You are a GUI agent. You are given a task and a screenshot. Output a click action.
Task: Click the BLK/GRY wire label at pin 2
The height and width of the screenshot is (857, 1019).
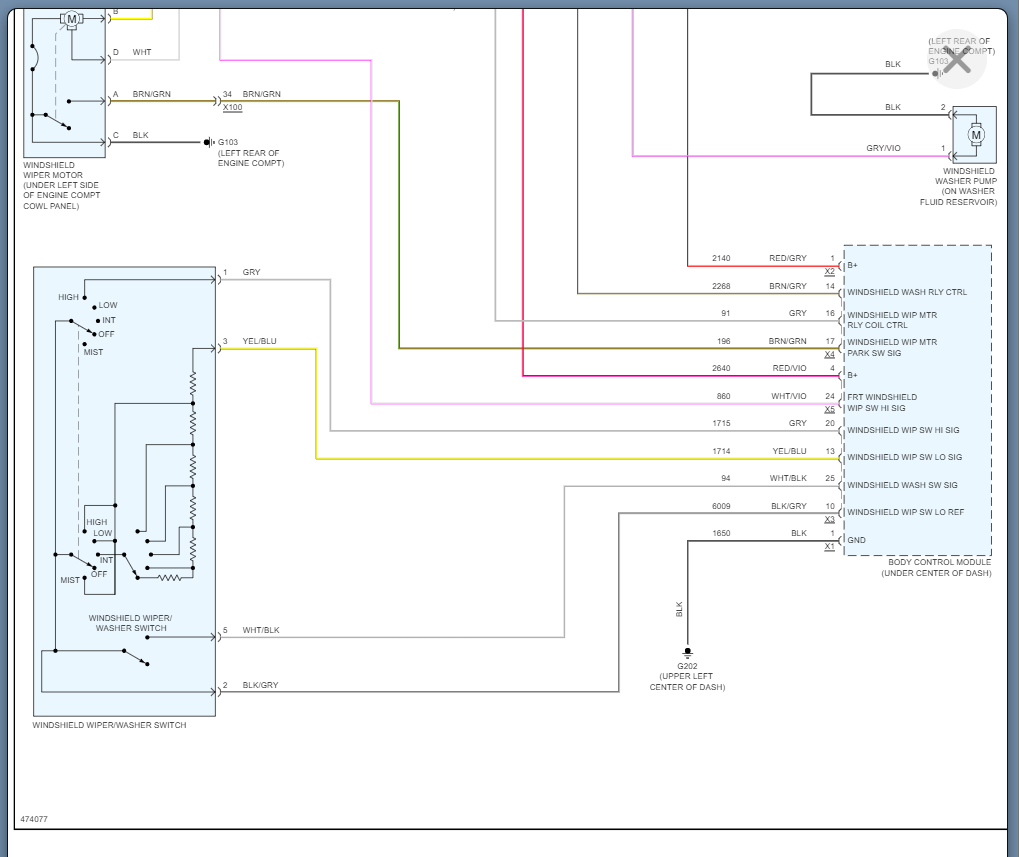260,685
